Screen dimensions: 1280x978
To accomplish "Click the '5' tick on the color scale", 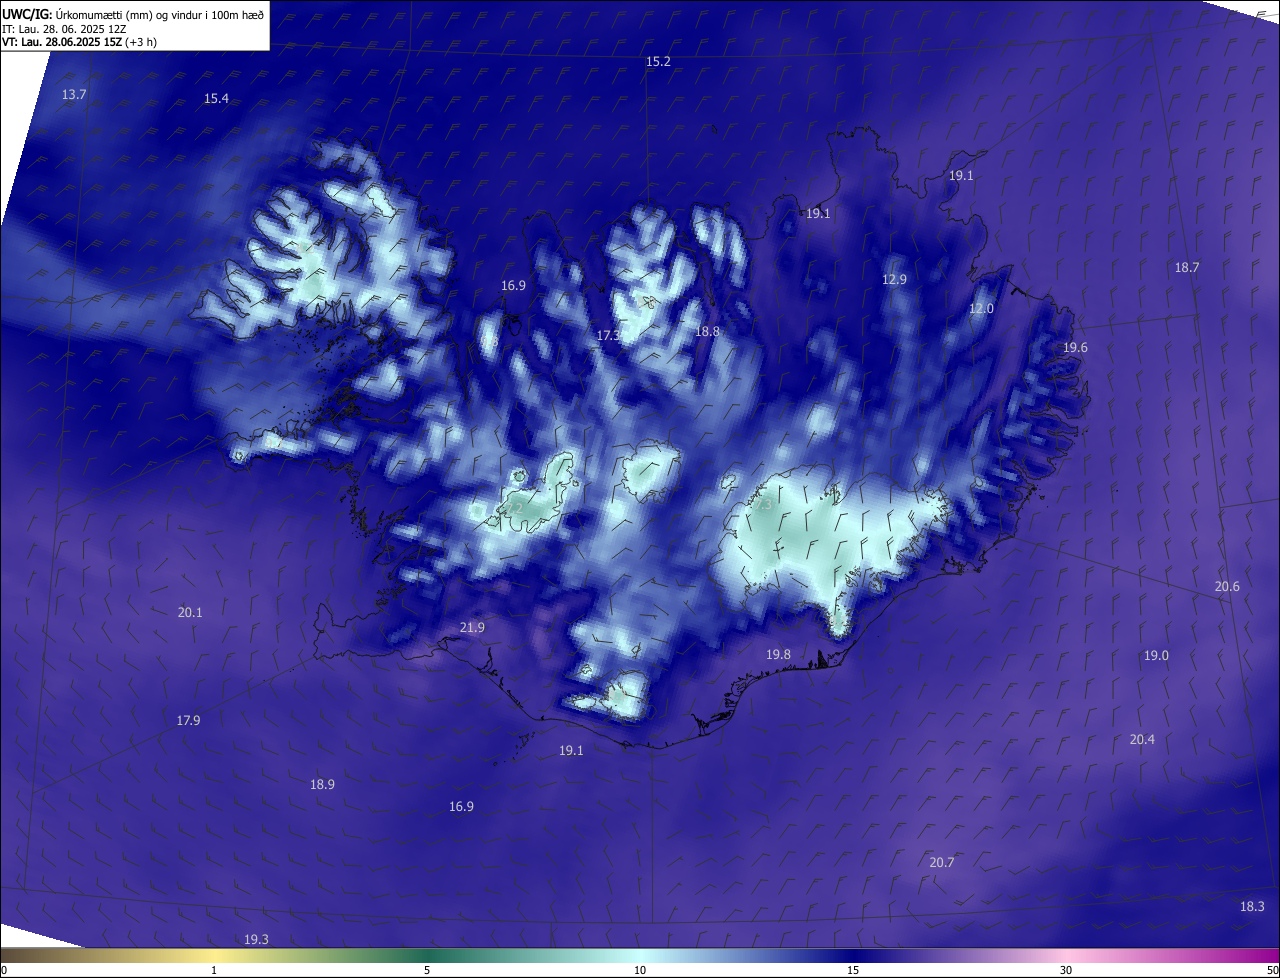I will click(x=427, y=970).
